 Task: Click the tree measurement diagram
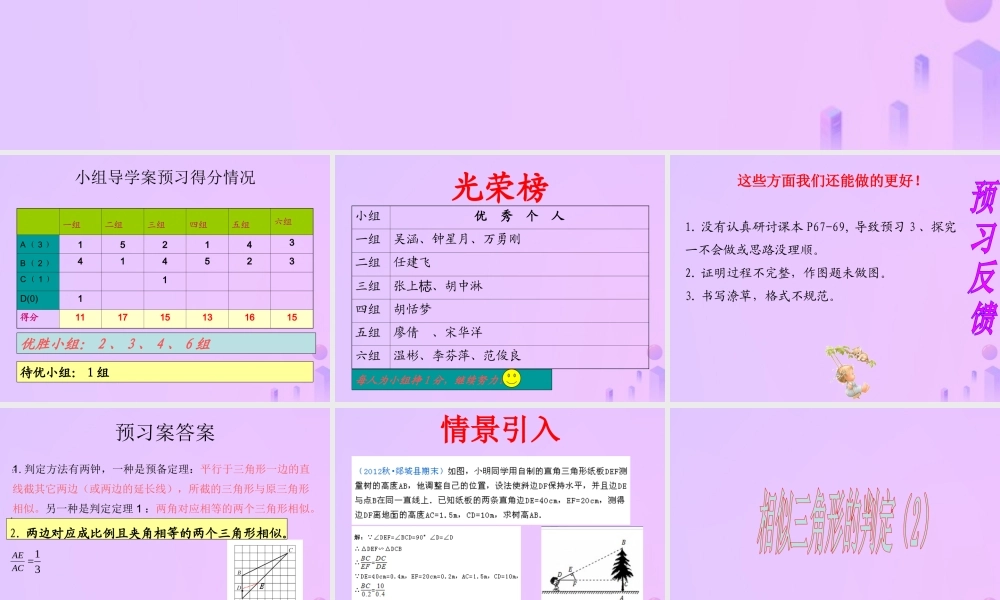592,564
